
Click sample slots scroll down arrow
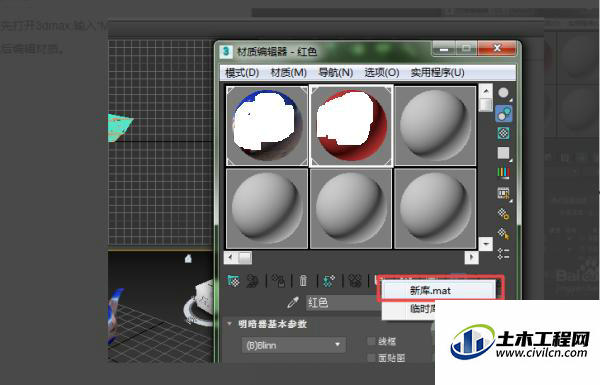486,244
